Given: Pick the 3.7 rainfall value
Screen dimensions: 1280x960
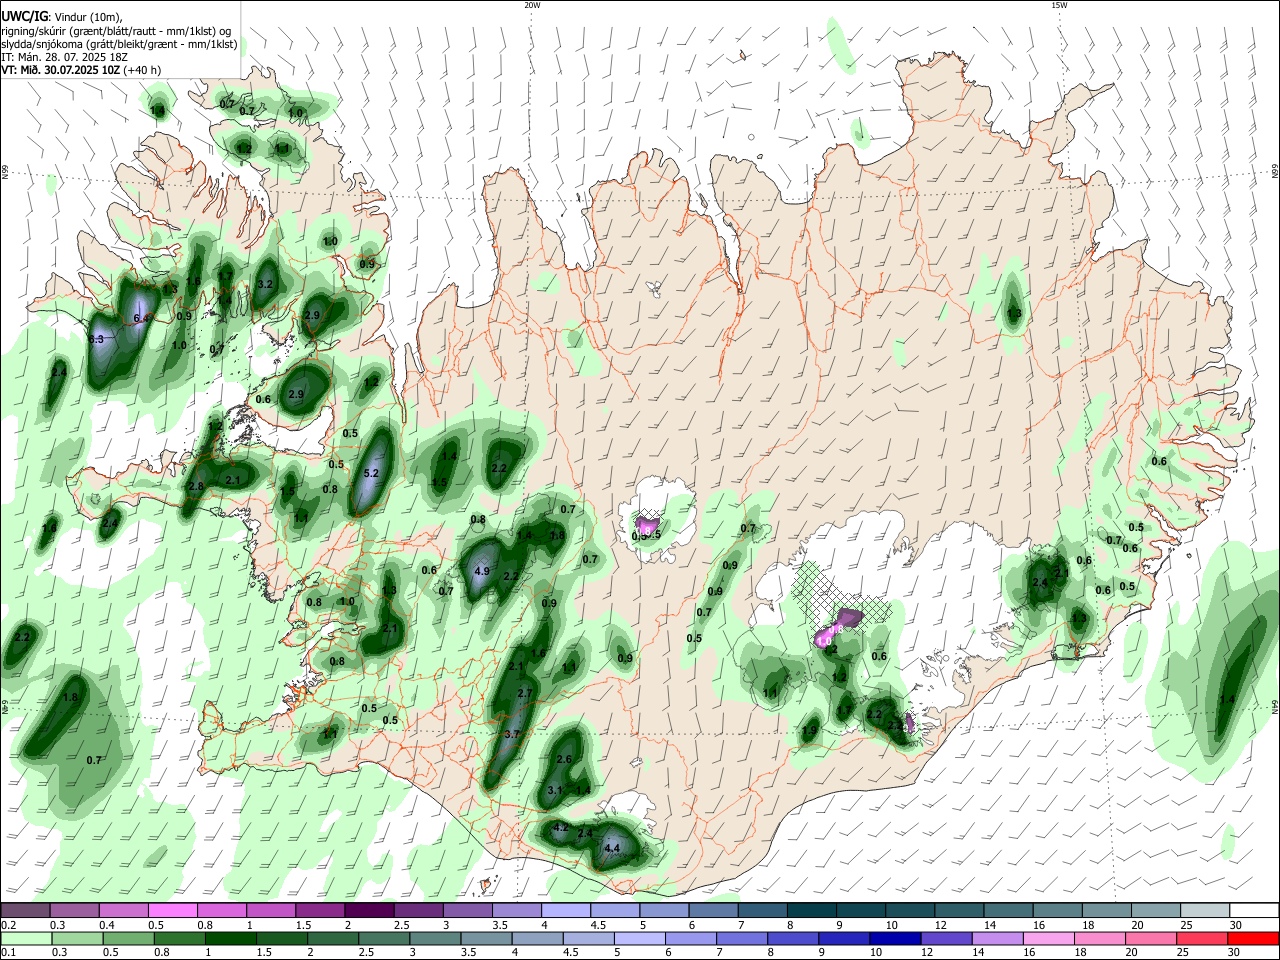Looking at the screenshot, I should [512, 734].
